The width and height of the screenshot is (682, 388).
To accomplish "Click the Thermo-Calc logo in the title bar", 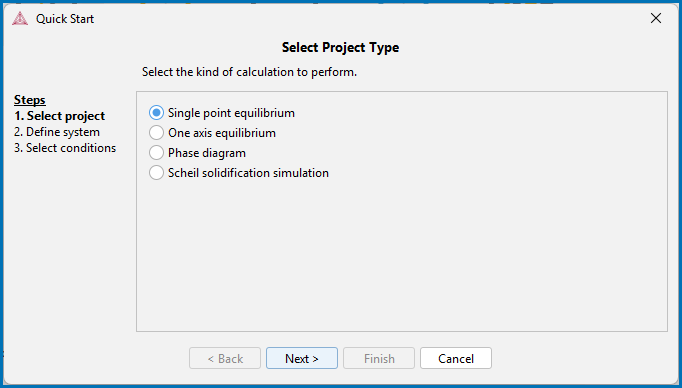I will click(20, 19).
